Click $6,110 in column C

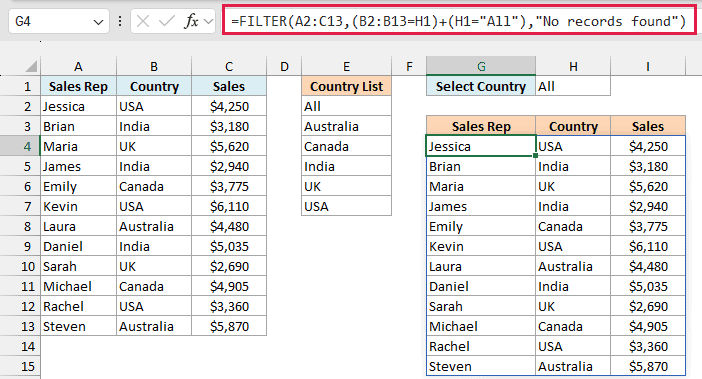point(229,206)
